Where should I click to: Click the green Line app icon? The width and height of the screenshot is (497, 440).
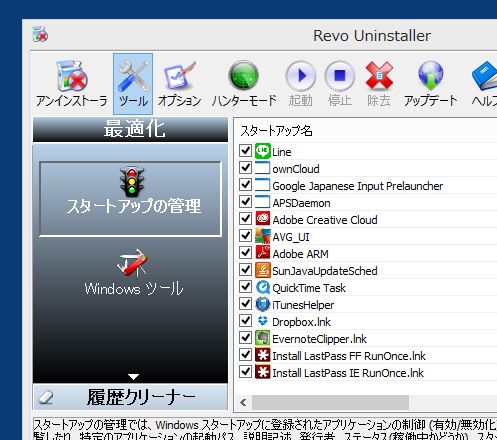(263, 151)
